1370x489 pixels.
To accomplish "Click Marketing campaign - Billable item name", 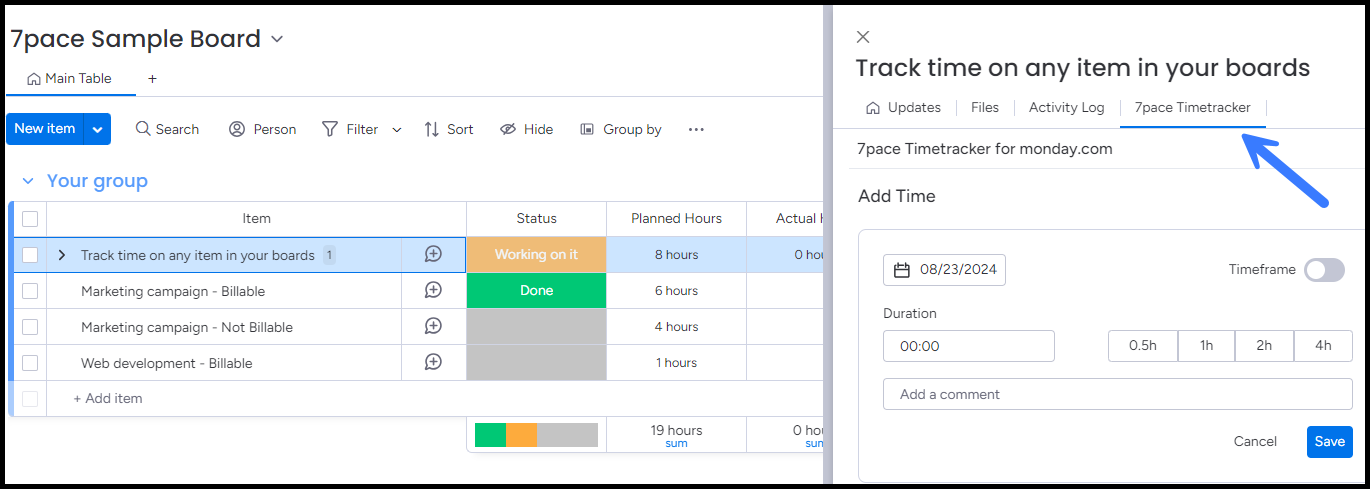I will [x=173, y=291].
